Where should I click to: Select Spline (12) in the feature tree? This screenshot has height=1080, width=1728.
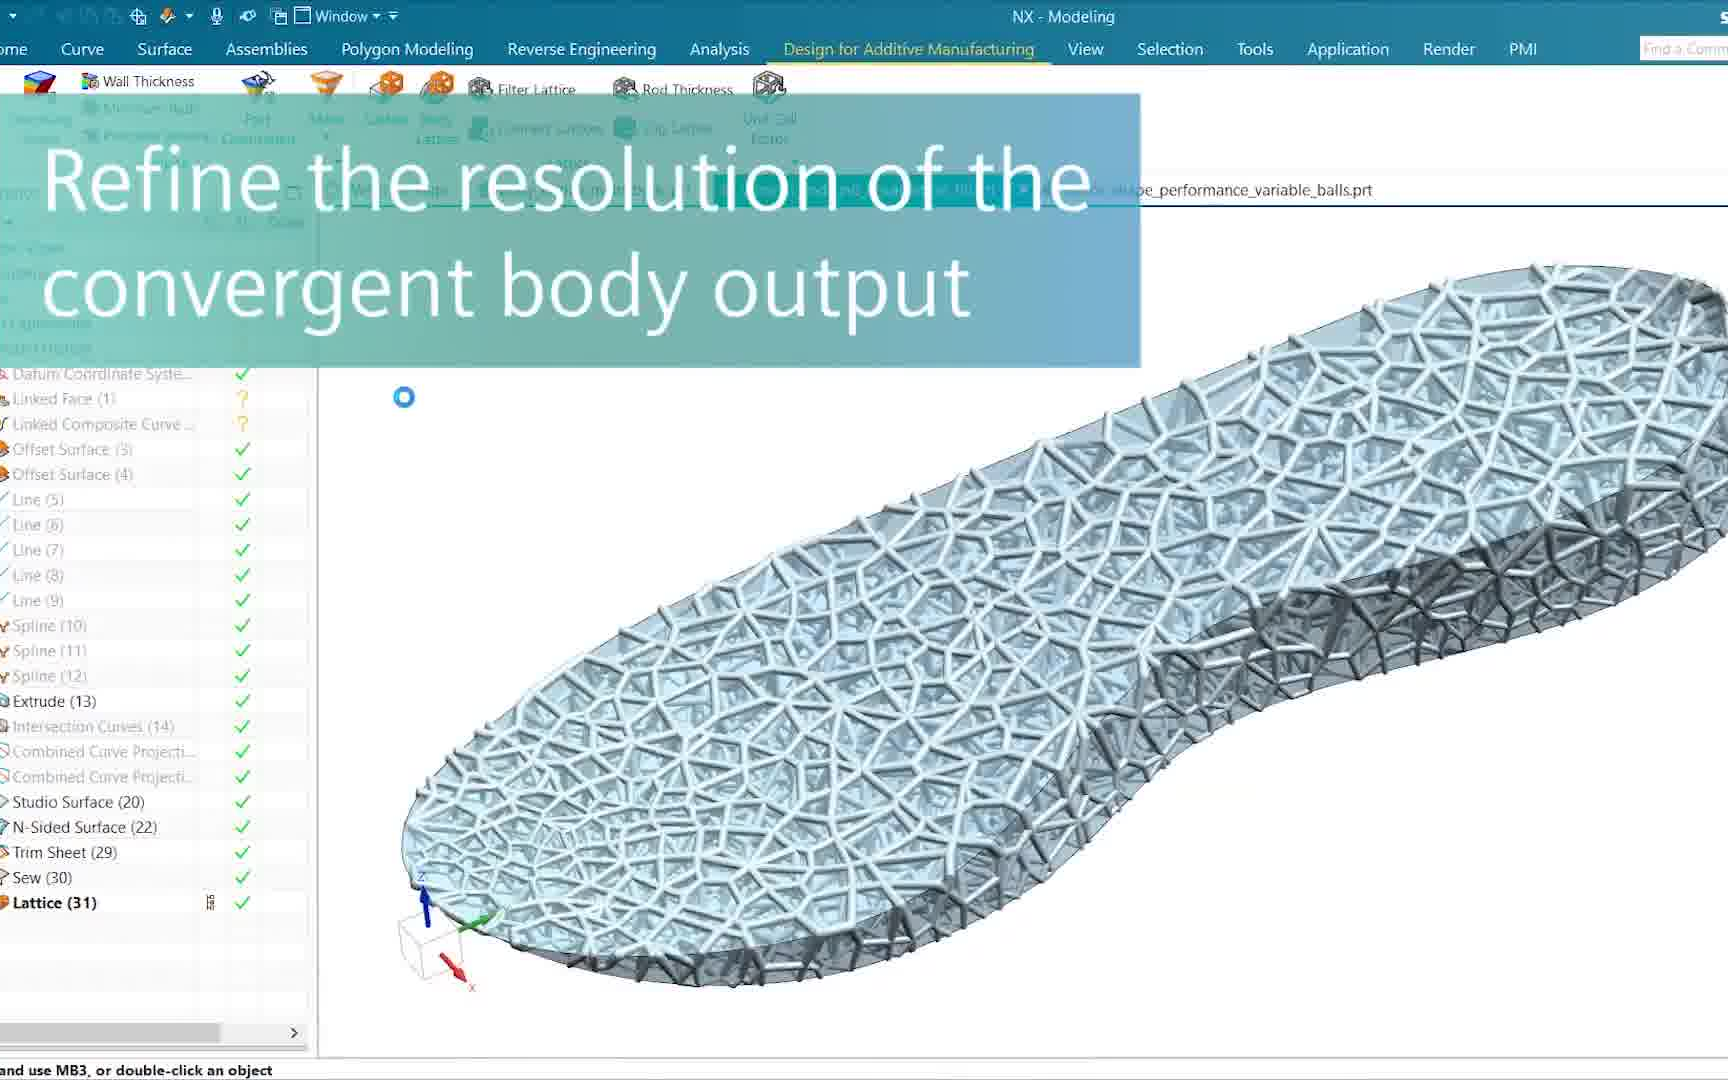[49, 676]
